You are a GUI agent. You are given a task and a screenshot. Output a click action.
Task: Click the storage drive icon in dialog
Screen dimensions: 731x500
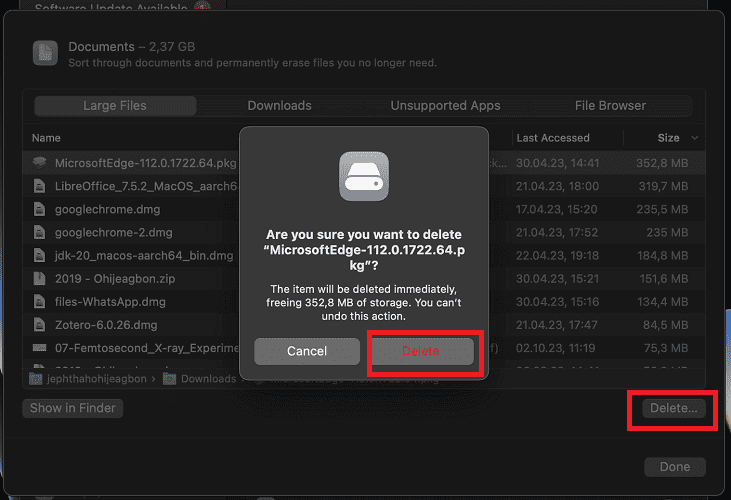click(364, 176)
